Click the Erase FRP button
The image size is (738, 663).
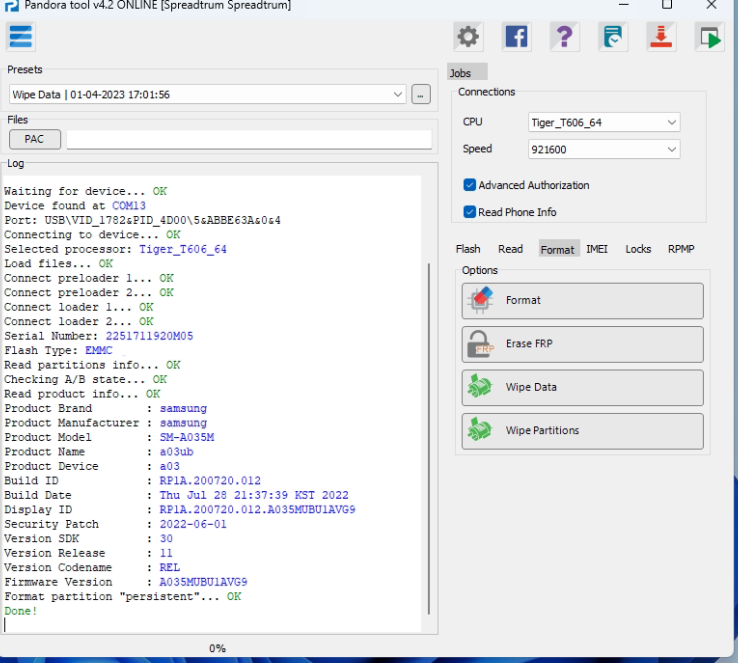coord(583,344)
